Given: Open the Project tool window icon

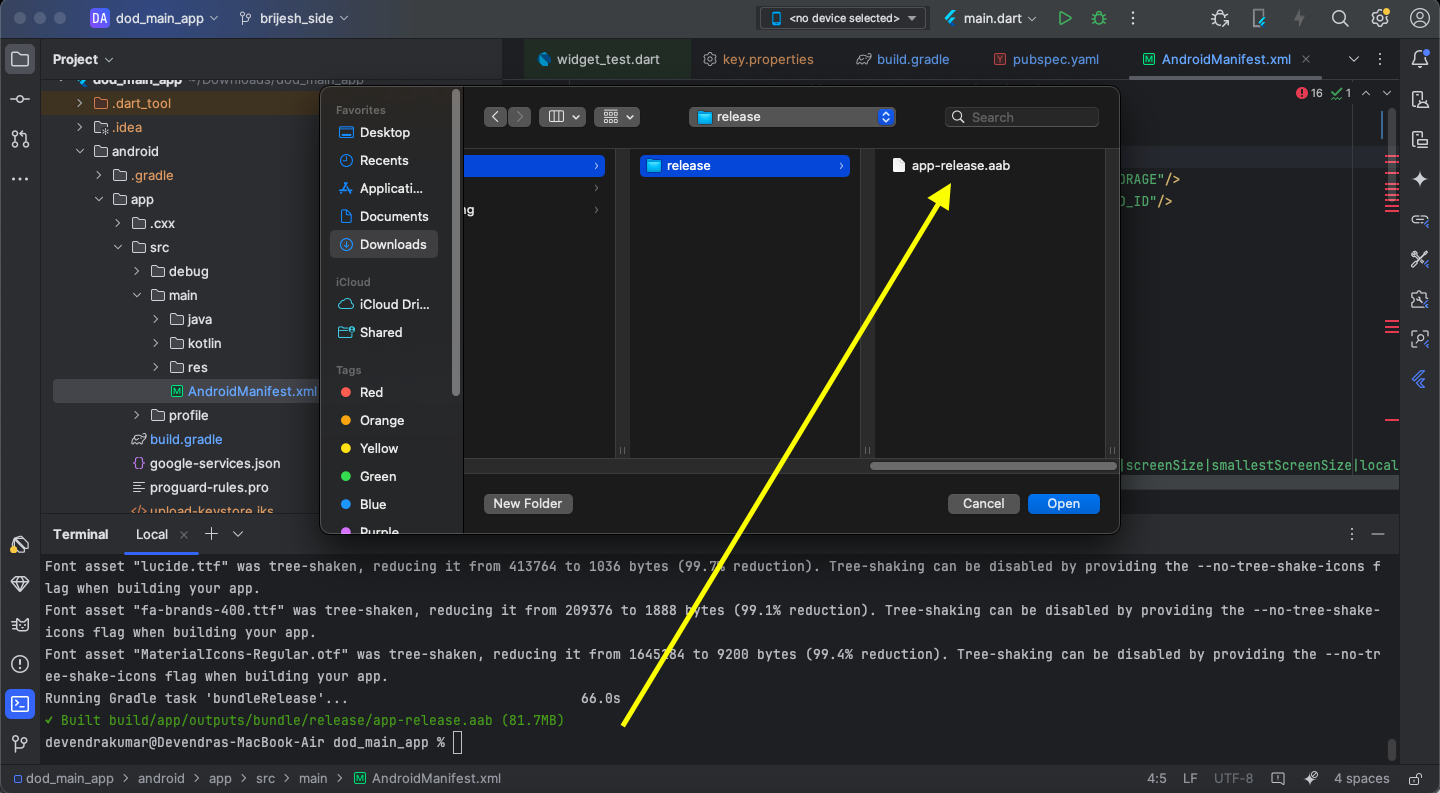Looking at the screenshot, I should point(20,59).
